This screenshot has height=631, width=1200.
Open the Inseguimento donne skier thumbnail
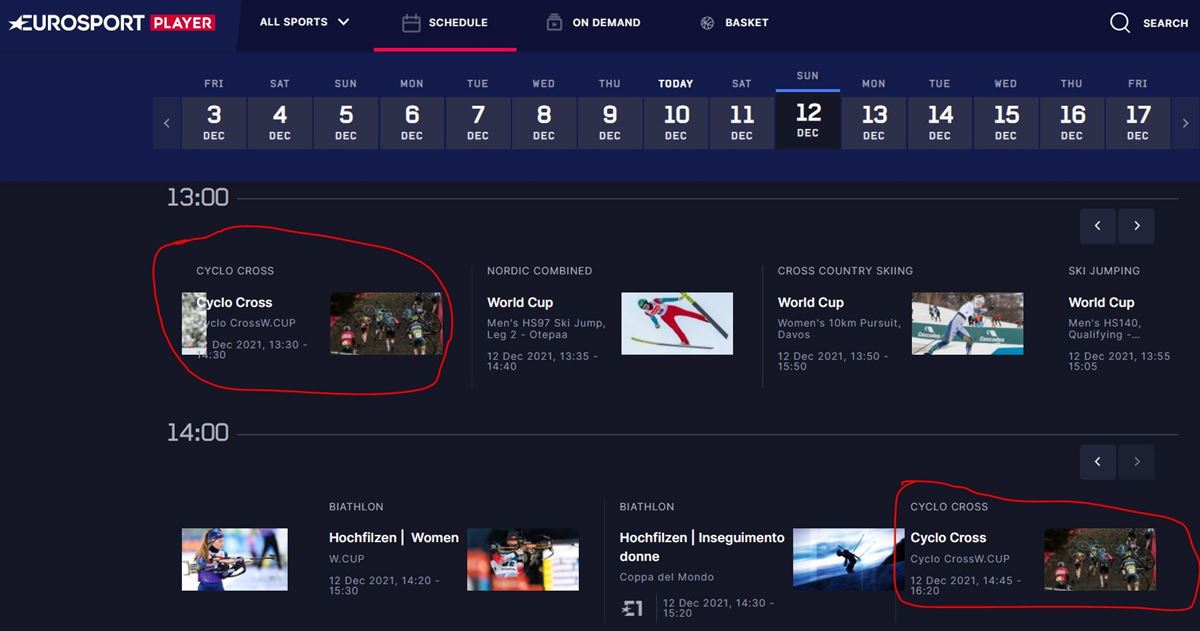click(x=849, y=559)
